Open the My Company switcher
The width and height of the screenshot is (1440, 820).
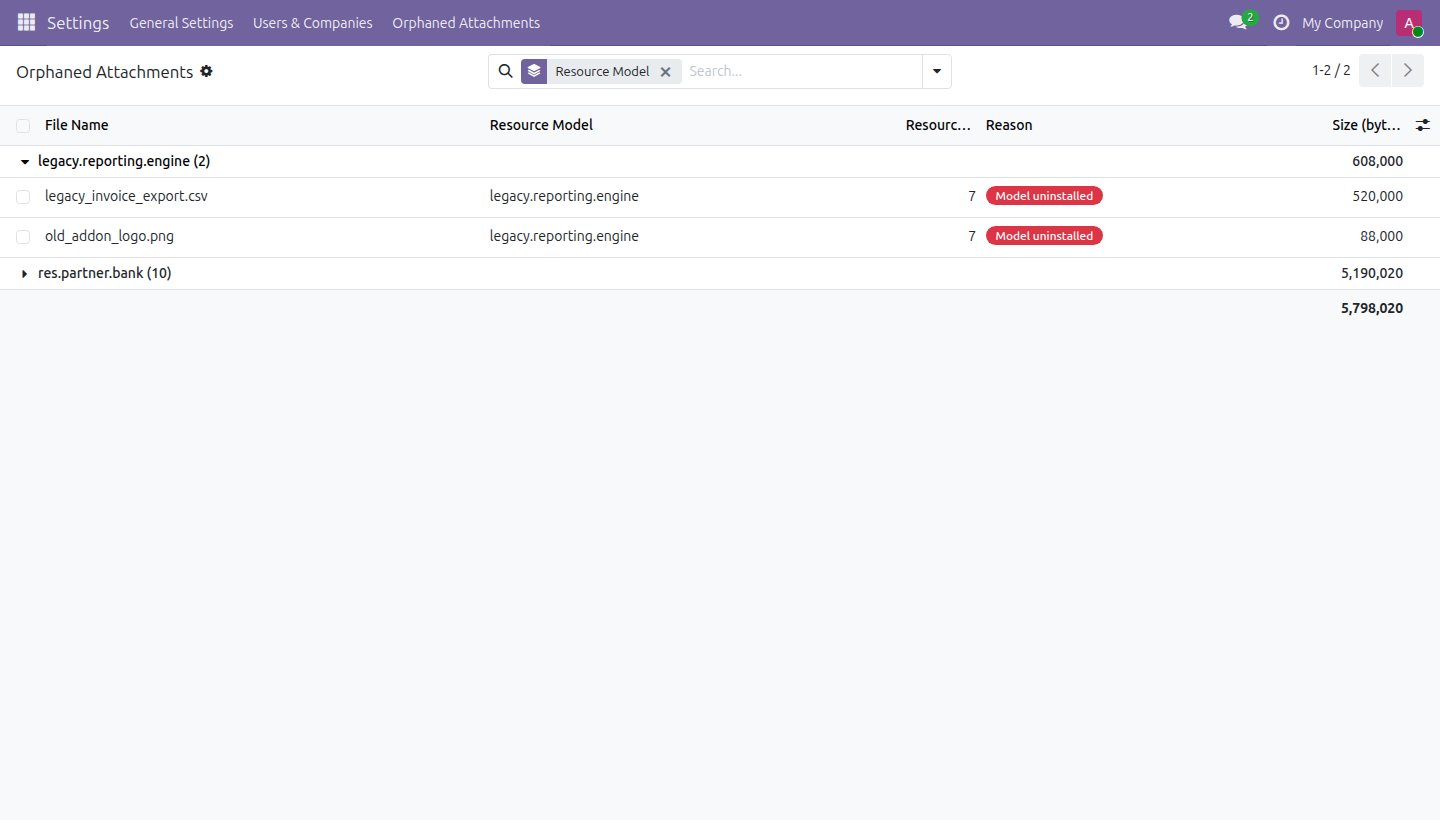(x=1342, y=23)
